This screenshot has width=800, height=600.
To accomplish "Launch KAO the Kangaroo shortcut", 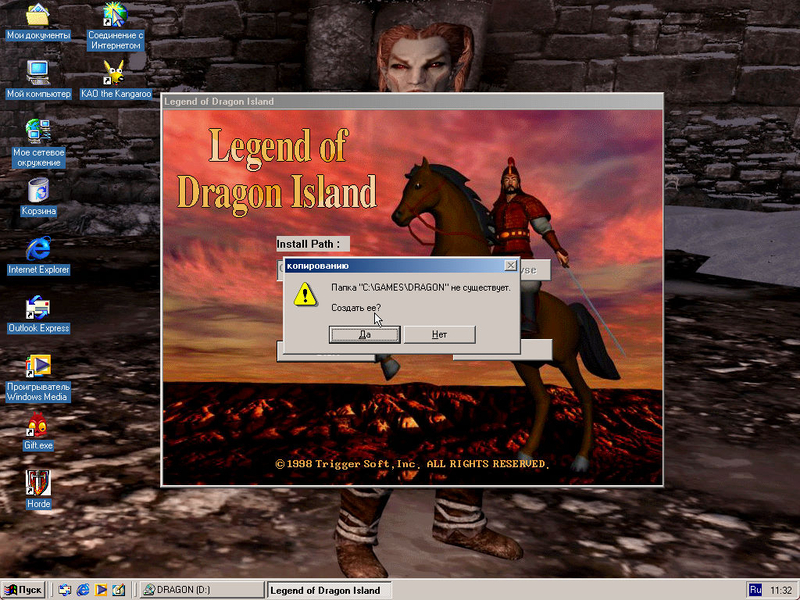I will click(x=116, y=80).
